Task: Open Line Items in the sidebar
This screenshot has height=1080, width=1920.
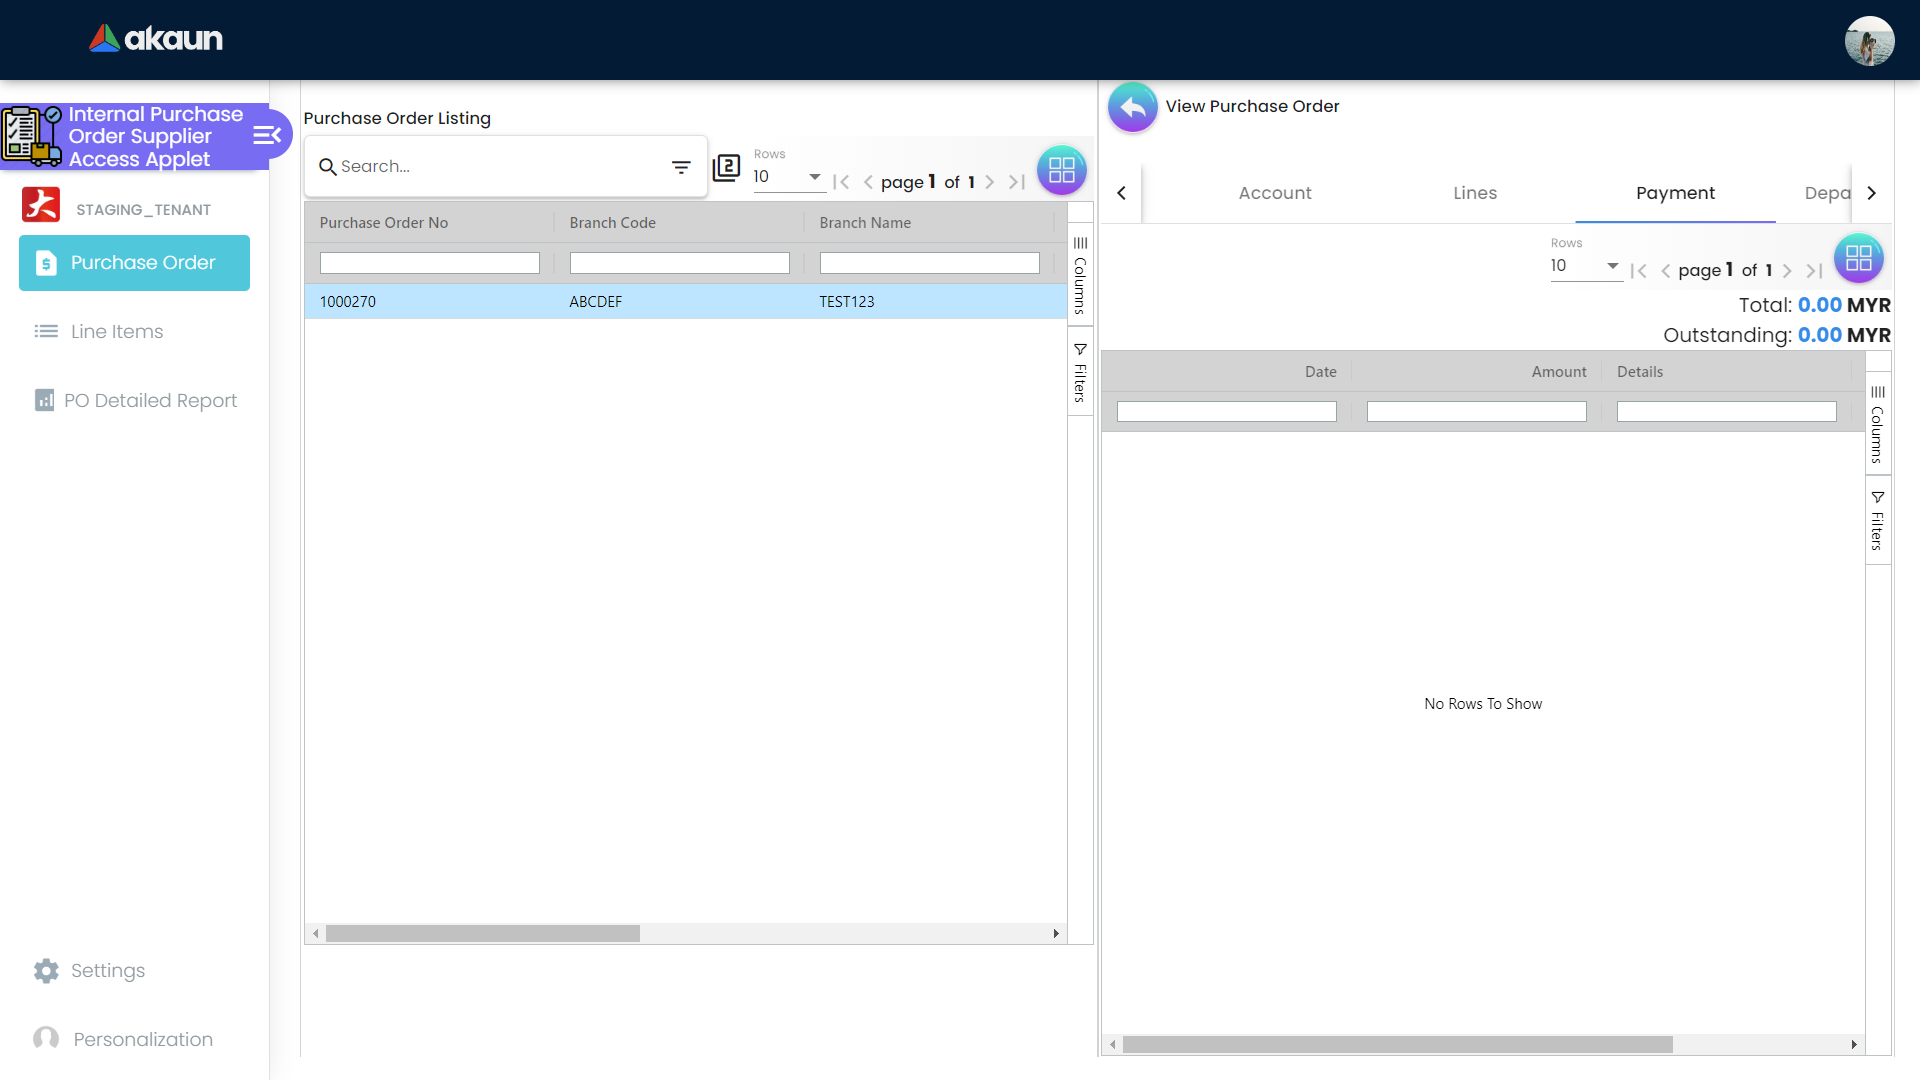Action: pyautogui.click(x=117, y=331)
